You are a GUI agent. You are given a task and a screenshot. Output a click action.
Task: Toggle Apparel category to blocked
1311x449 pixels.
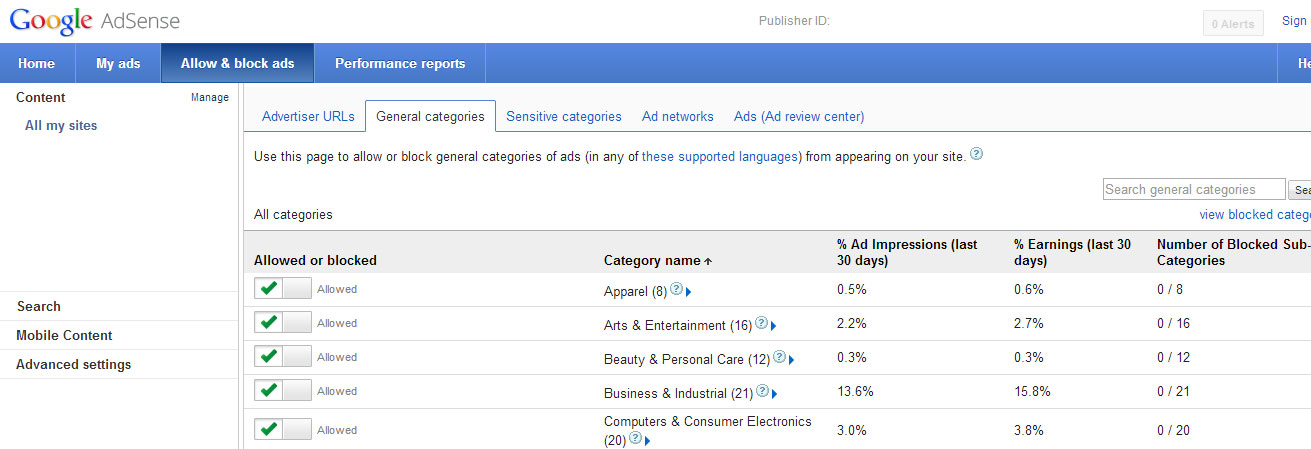pyautogui.click(x=283, y=289)
